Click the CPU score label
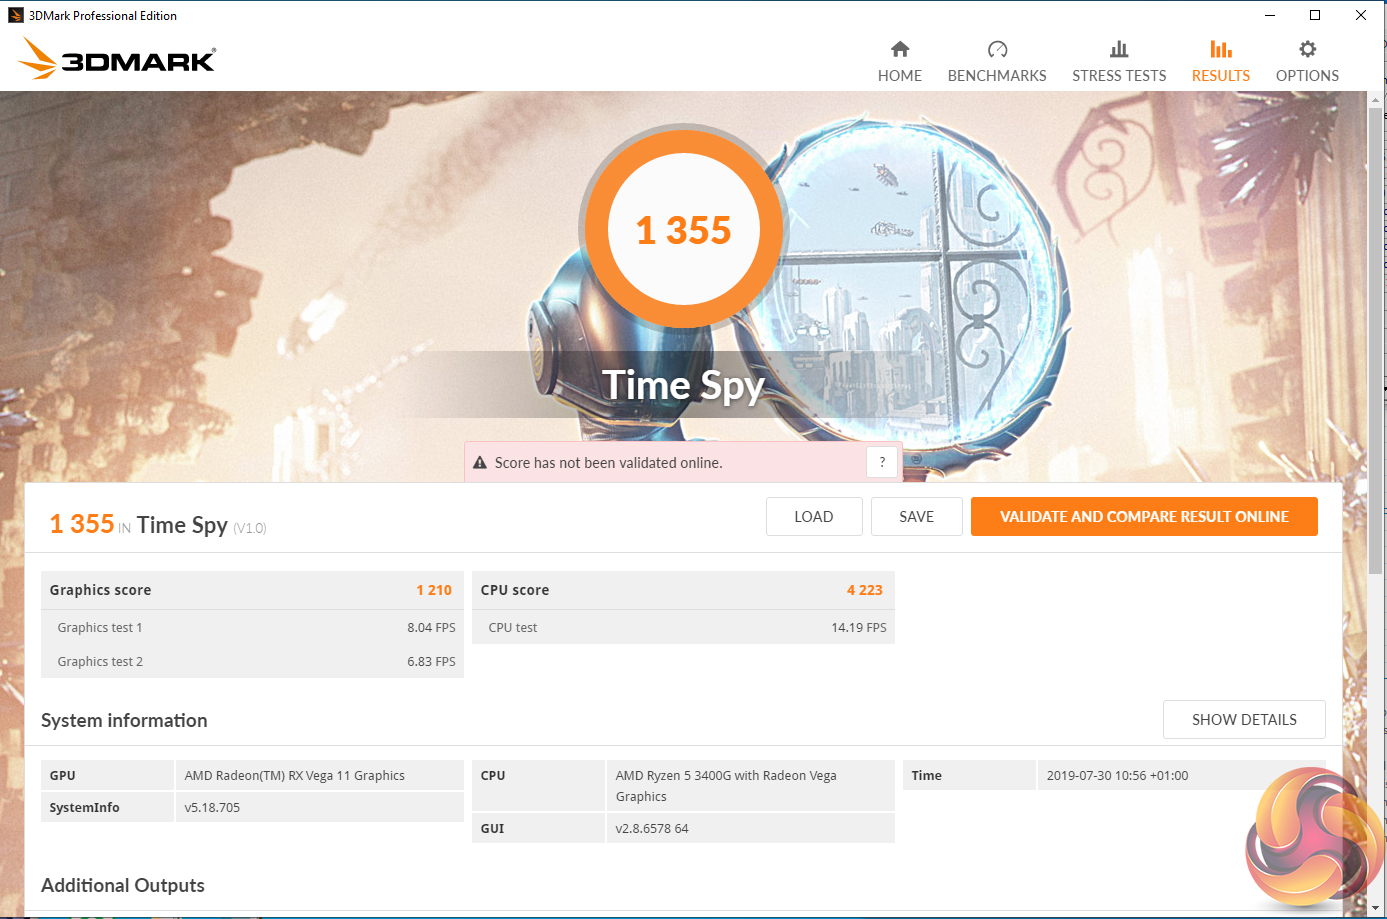The height and width of the screenshot is (919, 1387). (515, 590)
